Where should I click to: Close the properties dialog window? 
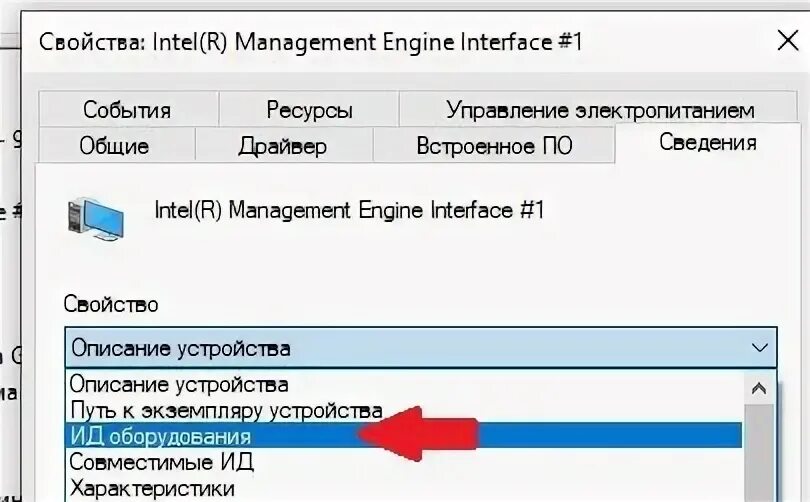[x=787, y=42]
